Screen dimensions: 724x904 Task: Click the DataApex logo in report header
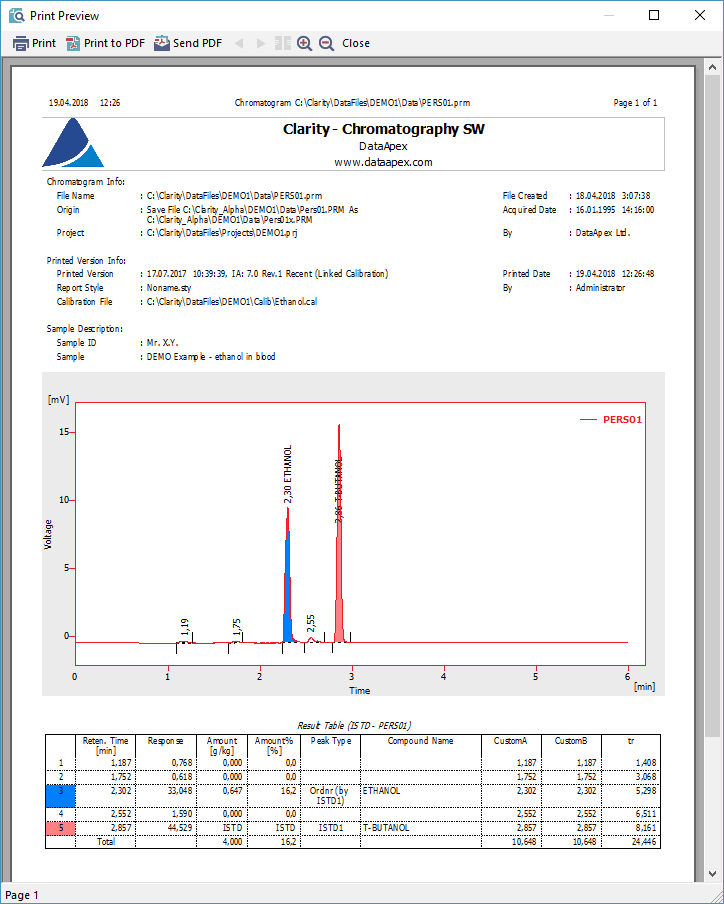73,144
